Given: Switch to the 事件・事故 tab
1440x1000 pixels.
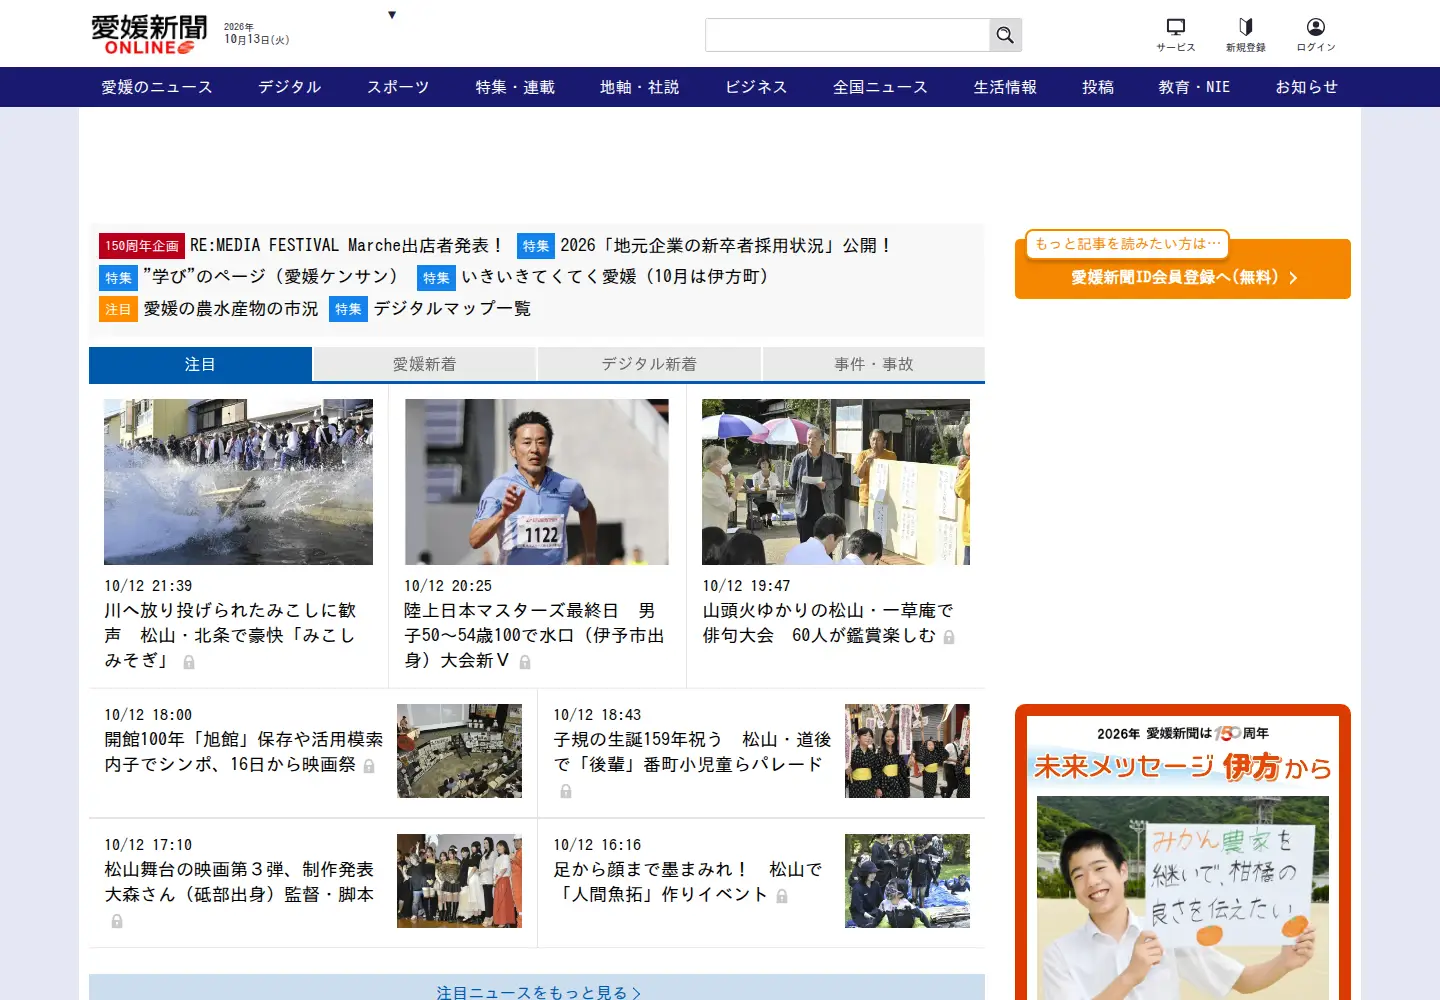Looking at the screenshot, I should click(874, 364).
